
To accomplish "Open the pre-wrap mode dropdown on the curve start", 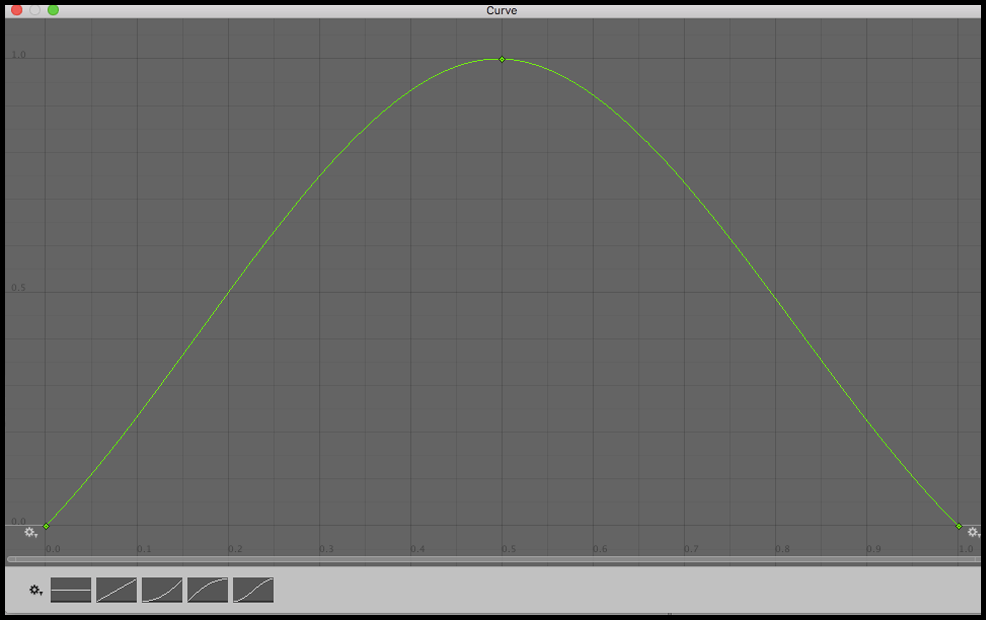I will click(x=30, y=532).
